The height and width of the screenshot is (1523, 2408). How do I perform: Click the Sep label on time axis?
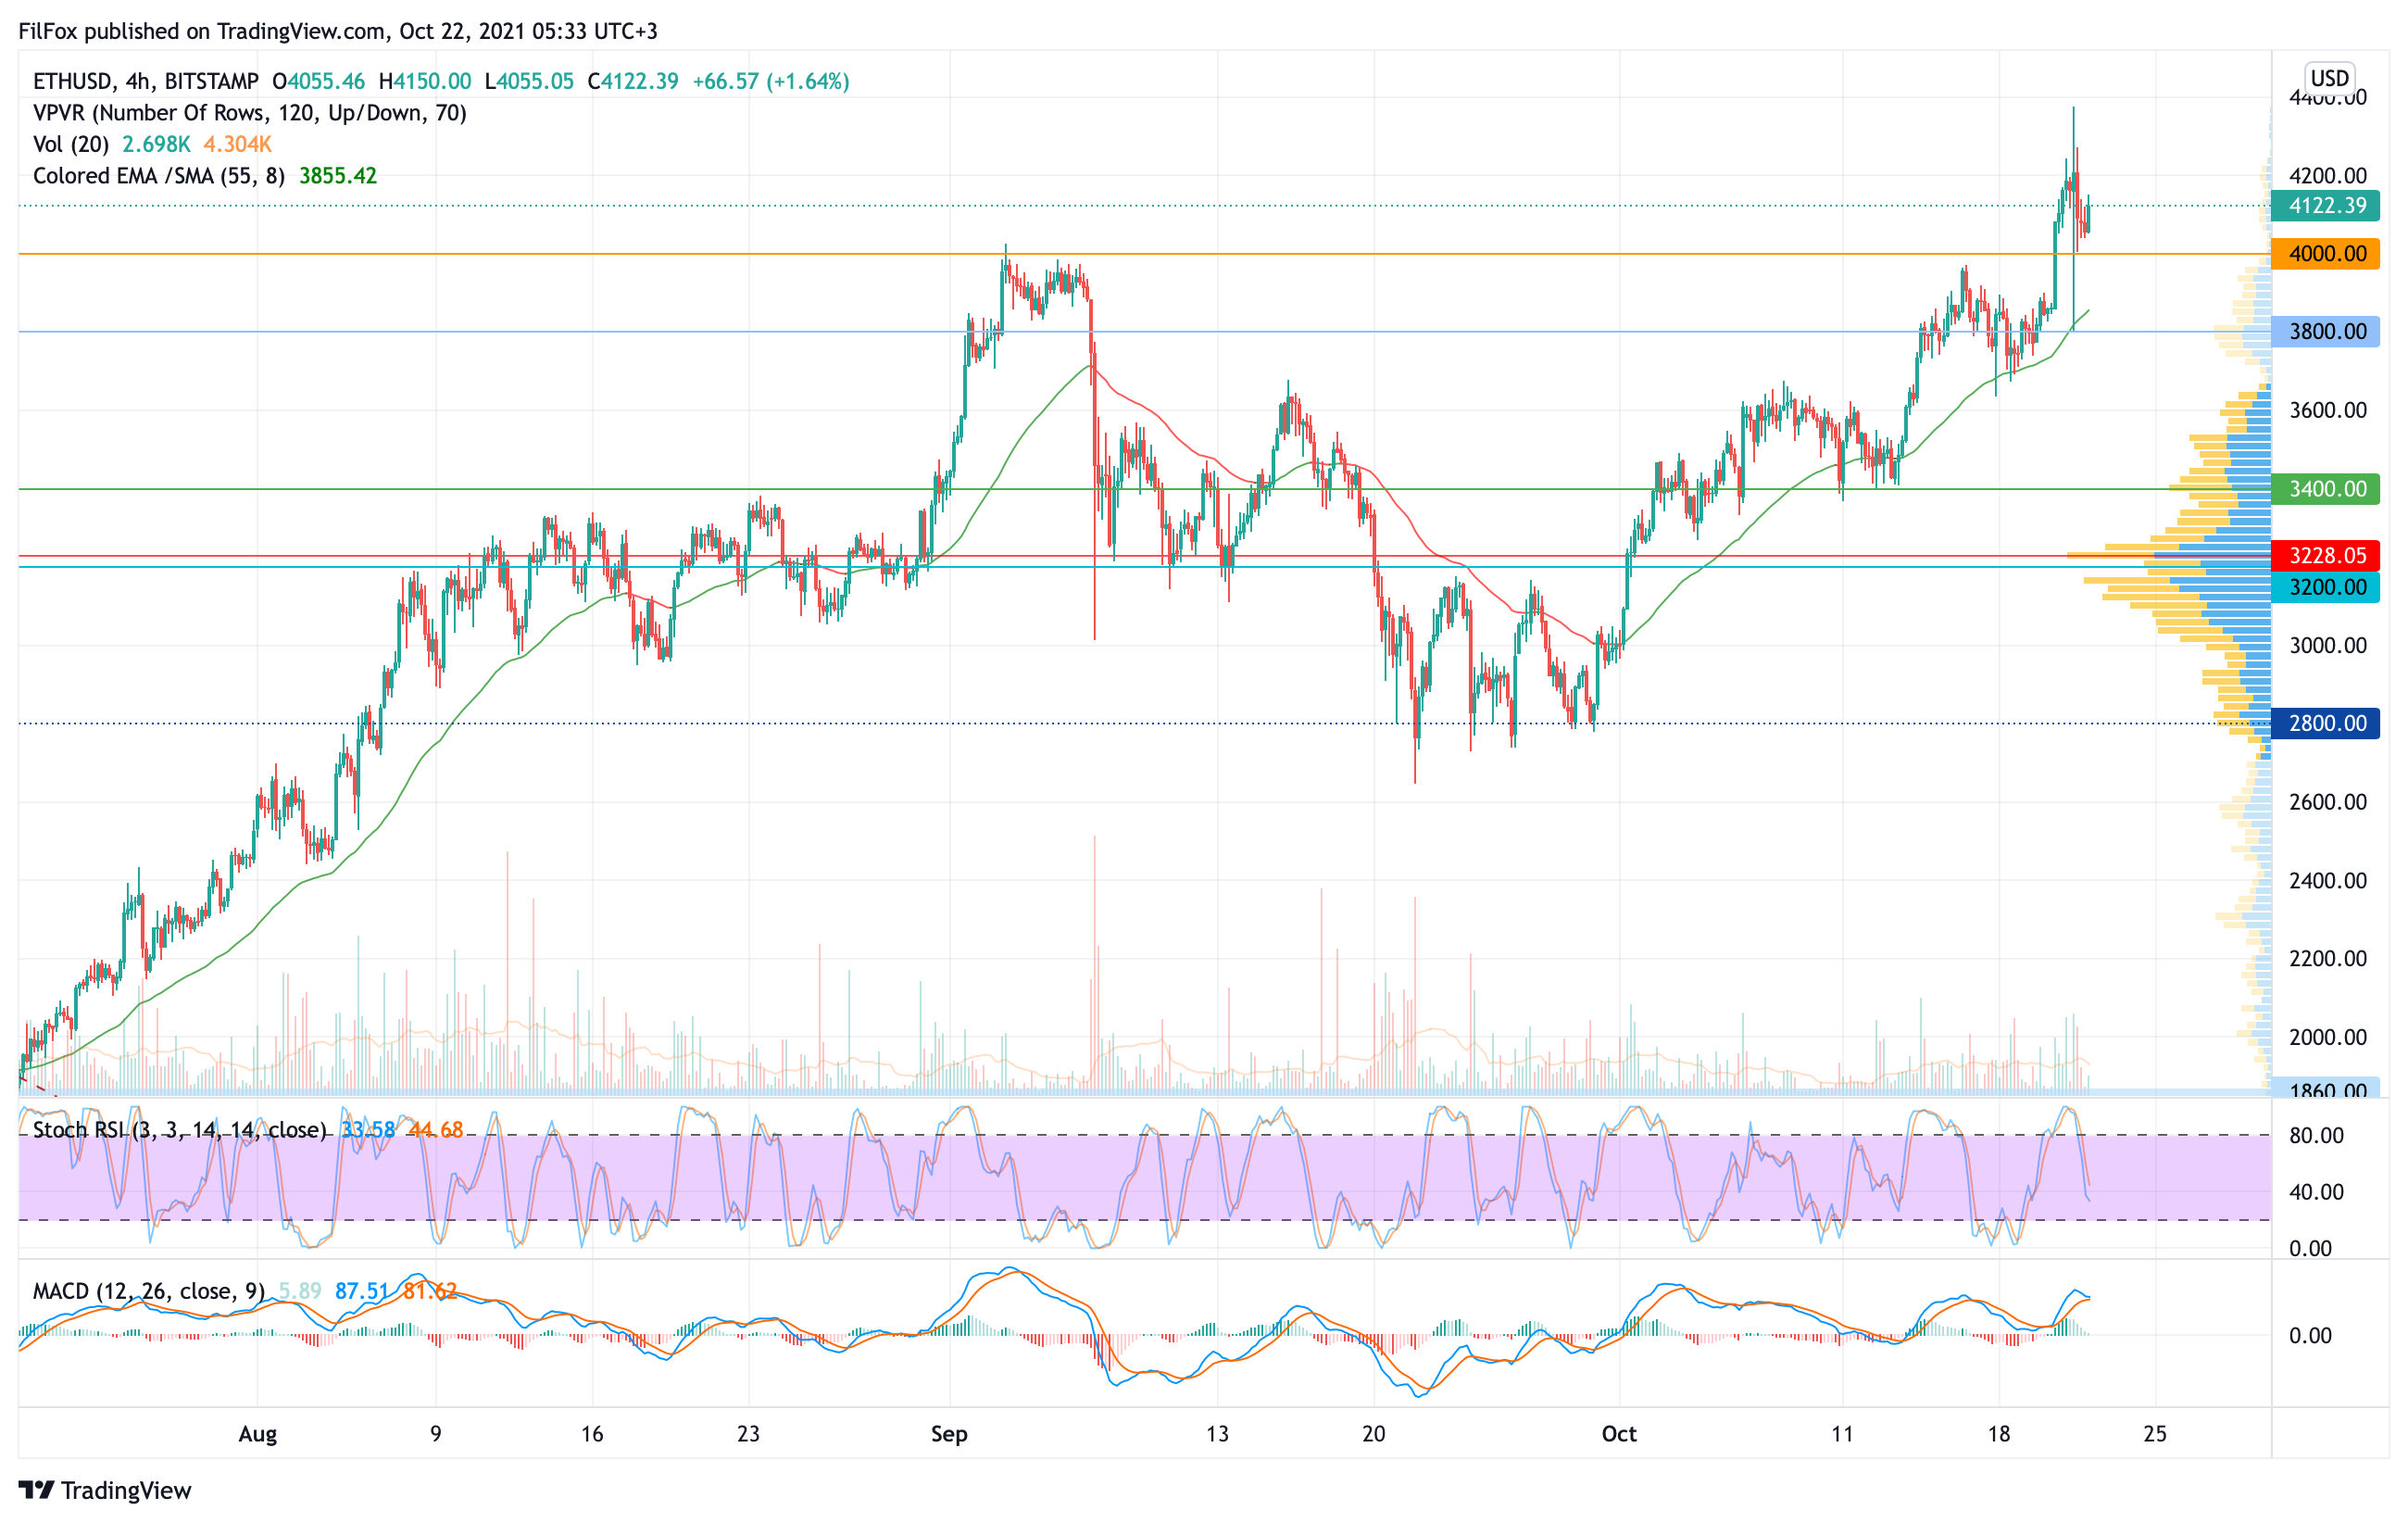point(949,1434)
